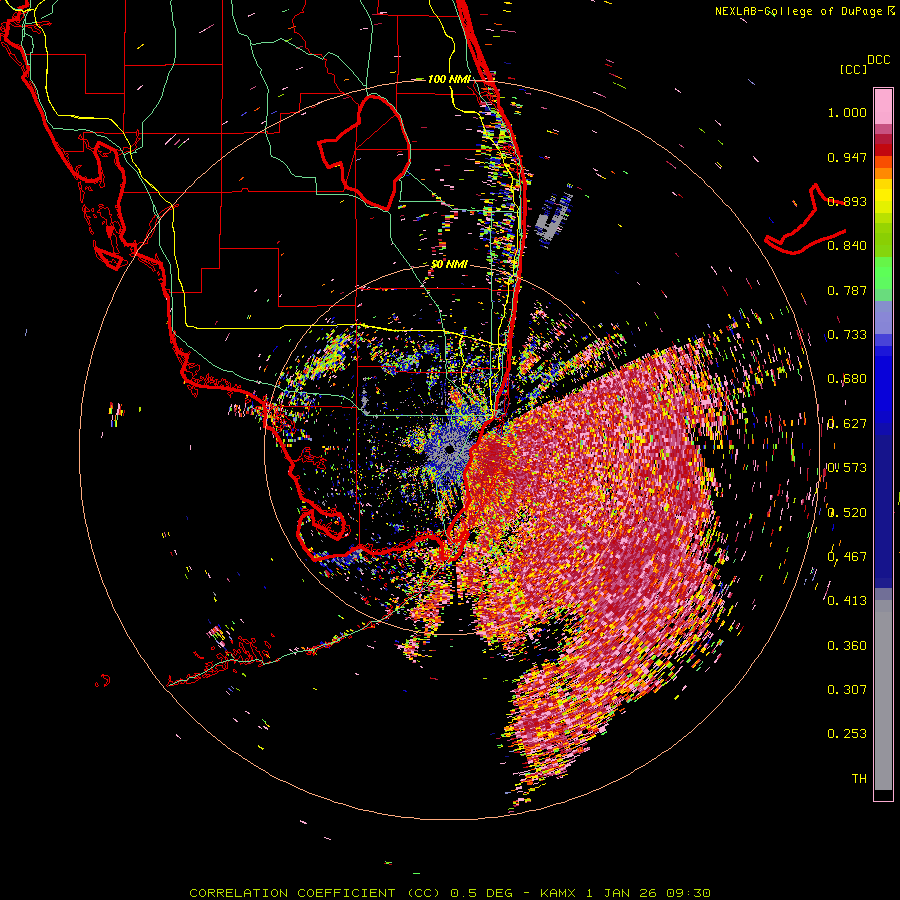Click the TH threshold label

pos(859,779)
